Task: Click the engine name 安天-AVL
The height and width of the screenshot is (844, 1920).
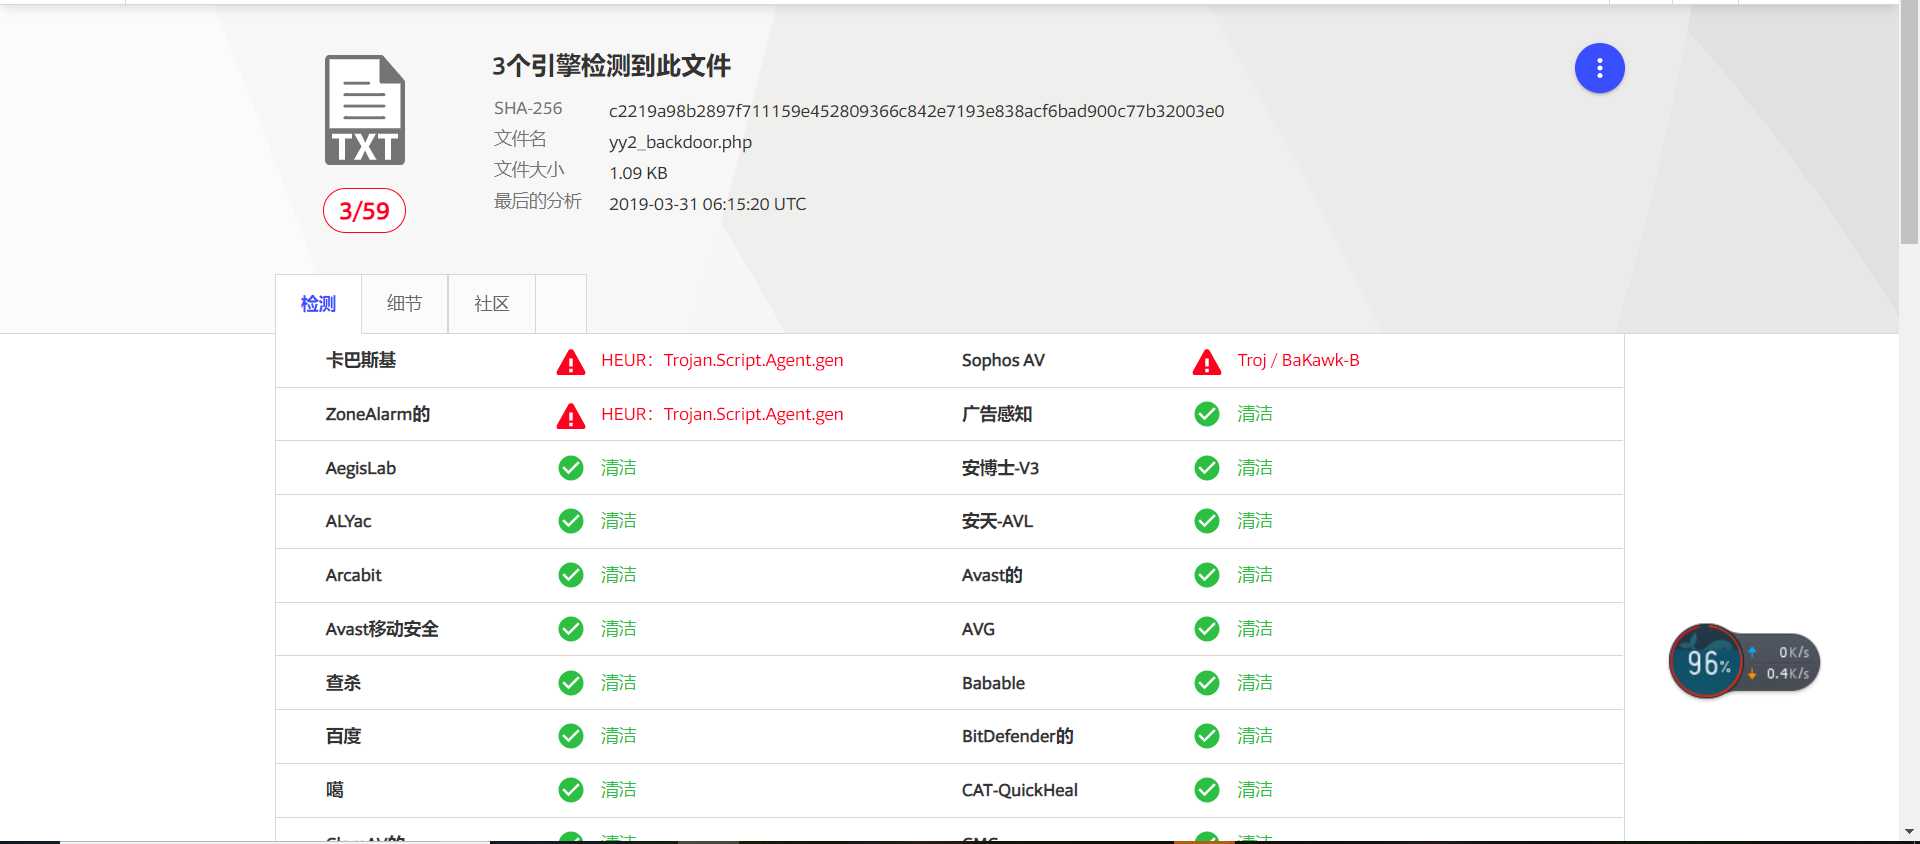Action: pyautogui.click(x=997, y=521)
